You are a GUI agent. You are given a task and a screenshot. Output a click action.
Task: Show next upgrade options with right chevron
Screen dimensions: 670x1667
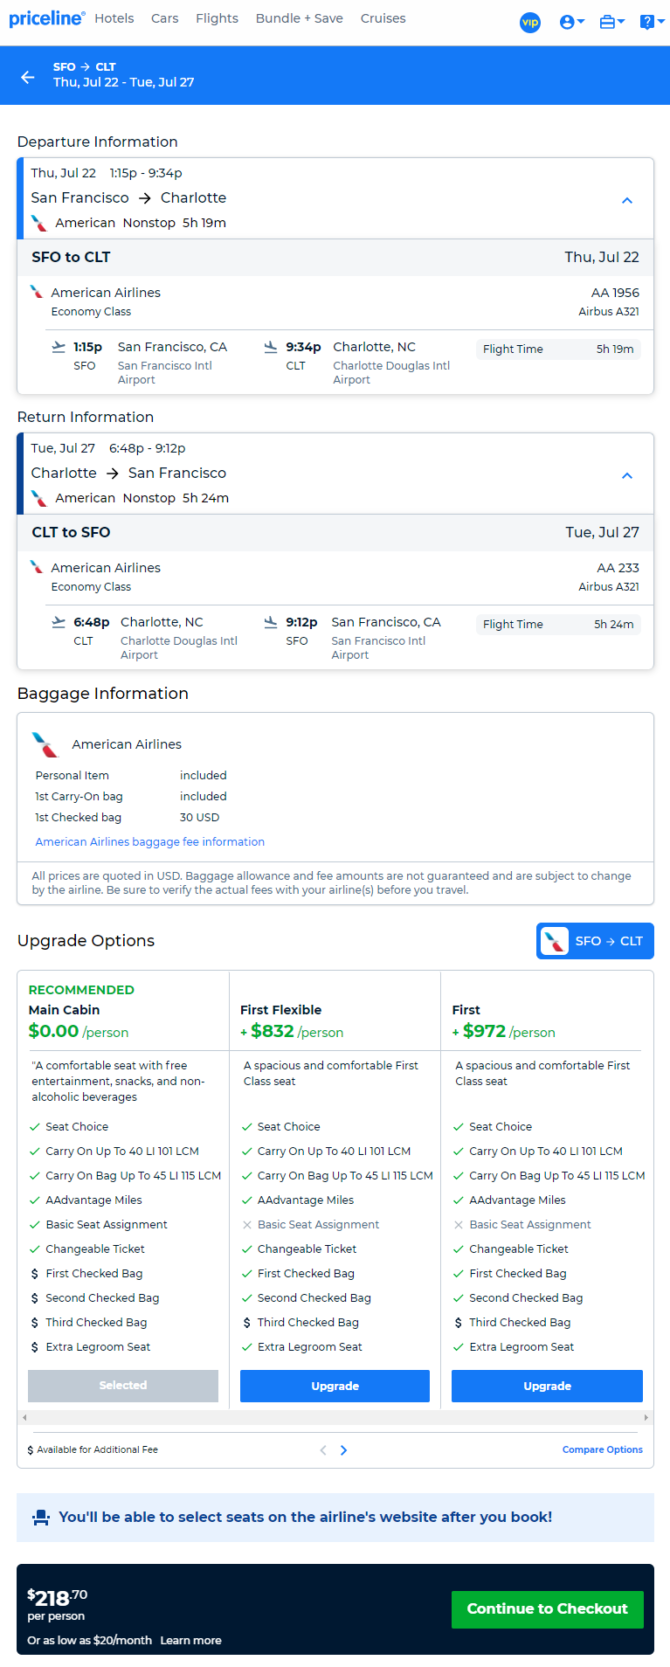point(344,1450)
